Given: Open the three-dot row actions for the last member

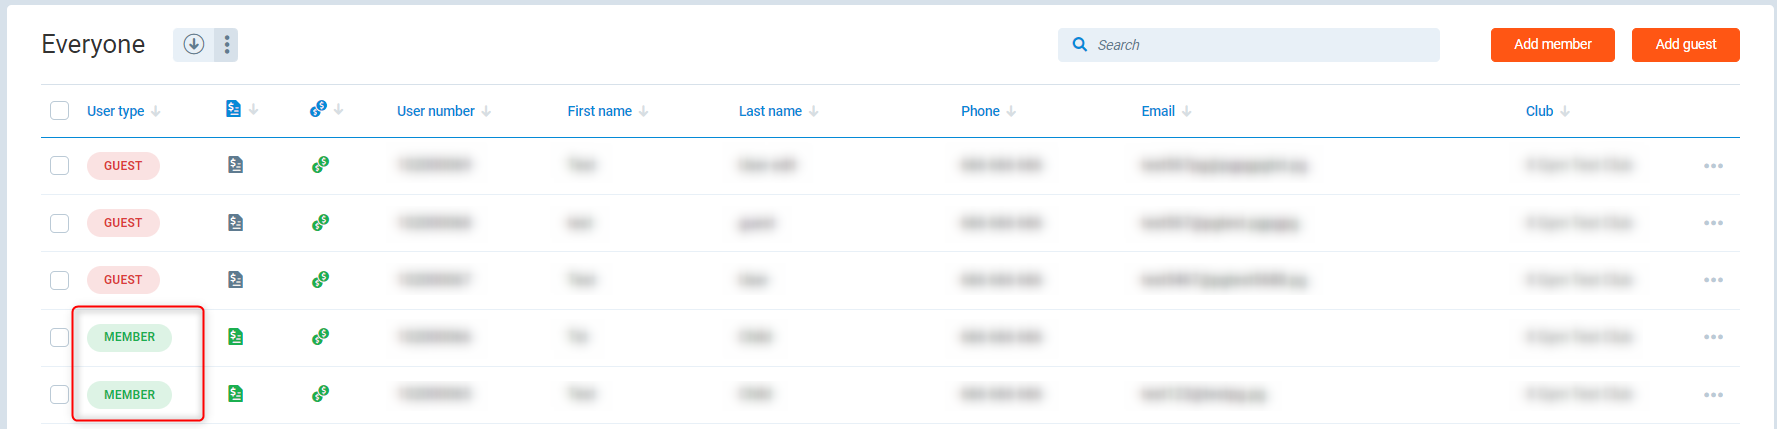Looking at the screenshot, I should (x=1713, y=395).
